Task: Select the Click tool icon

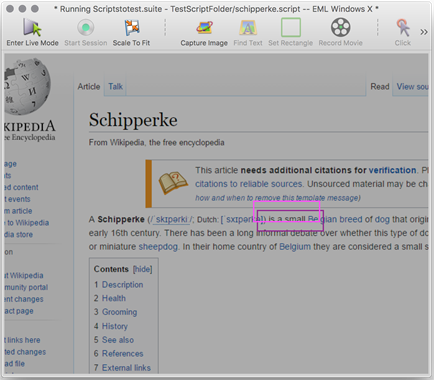Action: (403, 28)
